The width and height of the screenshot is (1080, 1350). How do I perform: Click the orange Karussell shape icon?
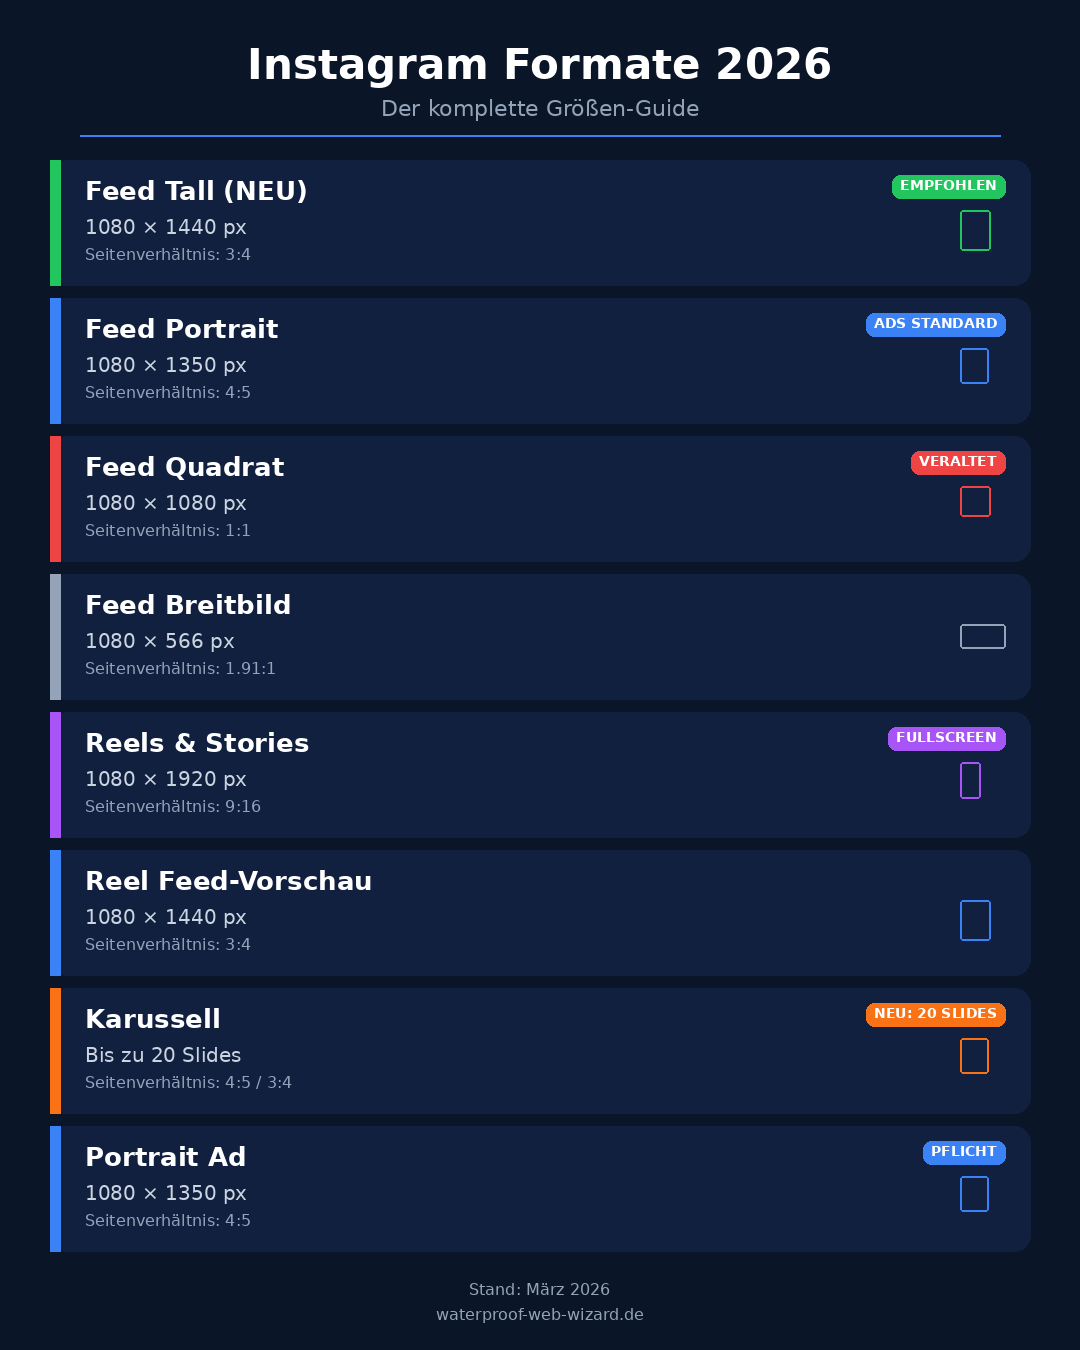(x=974, y=1056)
